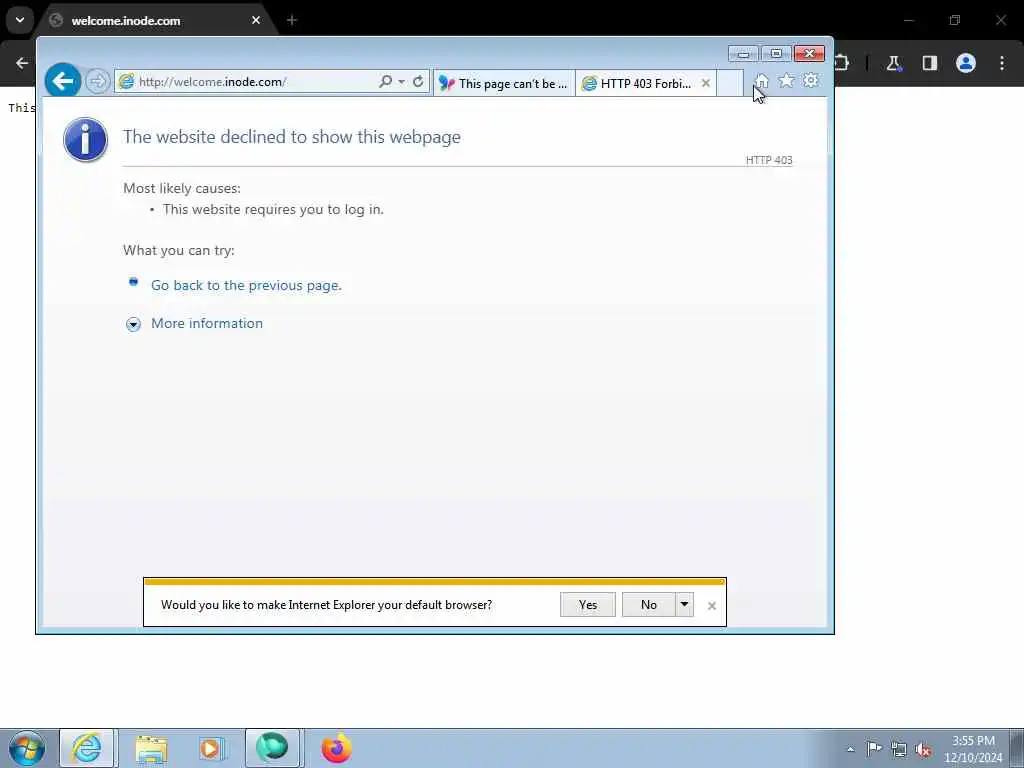Show hidden system tray icons arrow
The height and width of the screenshot is (768, 1024).
(x=850, y=749)
